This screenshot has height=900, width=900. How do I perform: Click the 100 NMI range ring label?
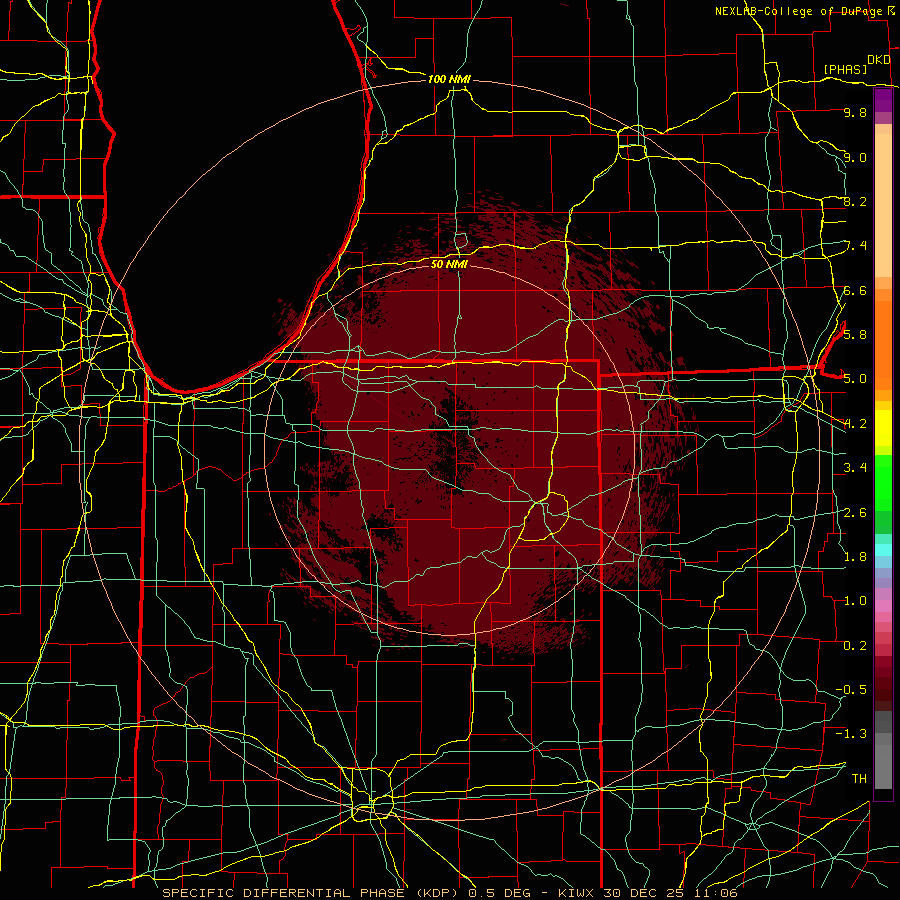(449, 79)
